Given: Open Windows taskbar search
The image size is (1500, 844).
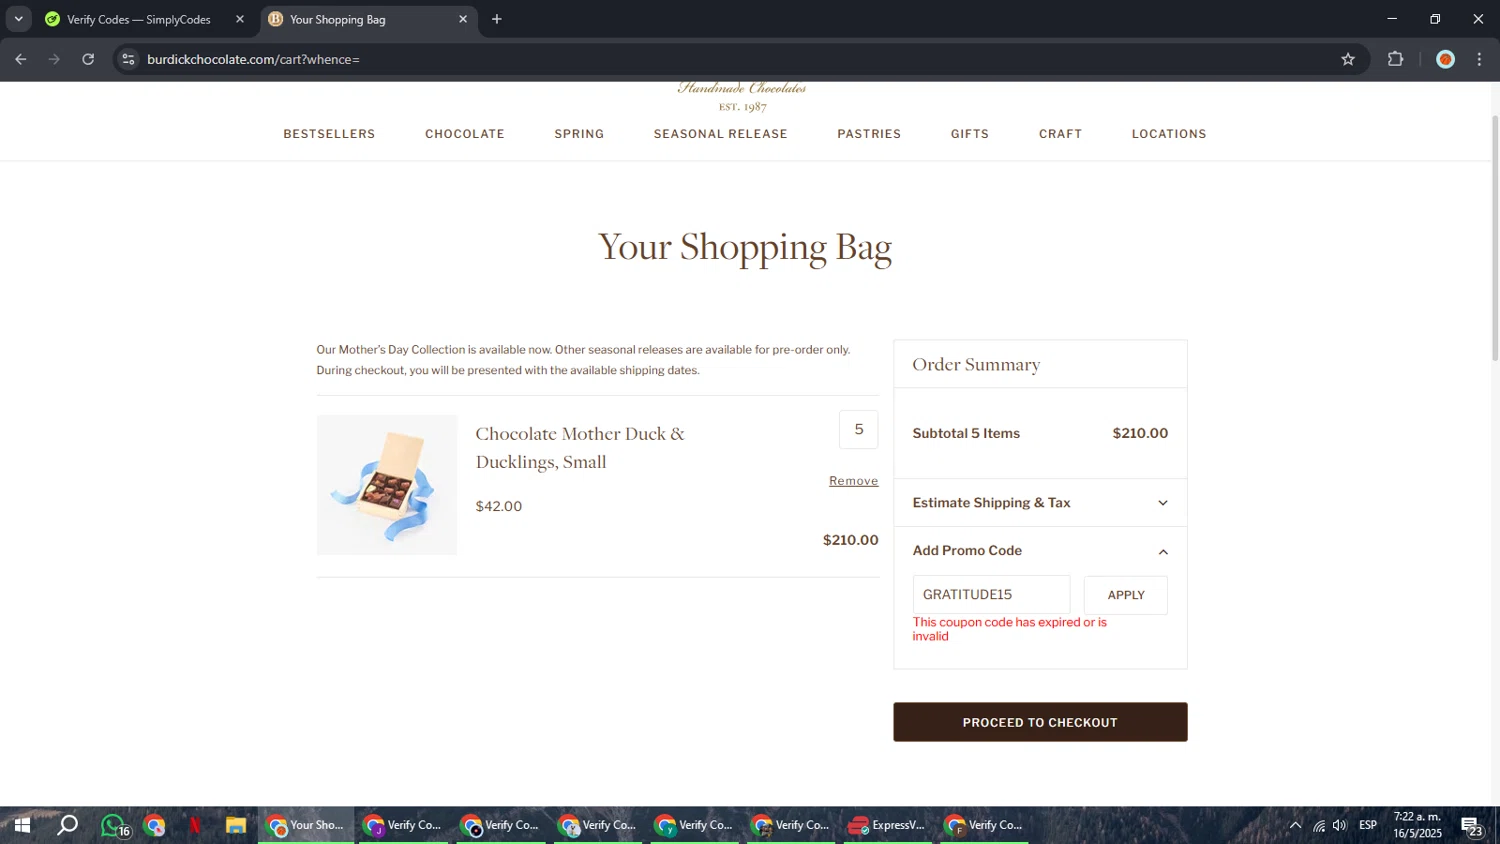Looking at the screenshot, I should tap(67, 825).
